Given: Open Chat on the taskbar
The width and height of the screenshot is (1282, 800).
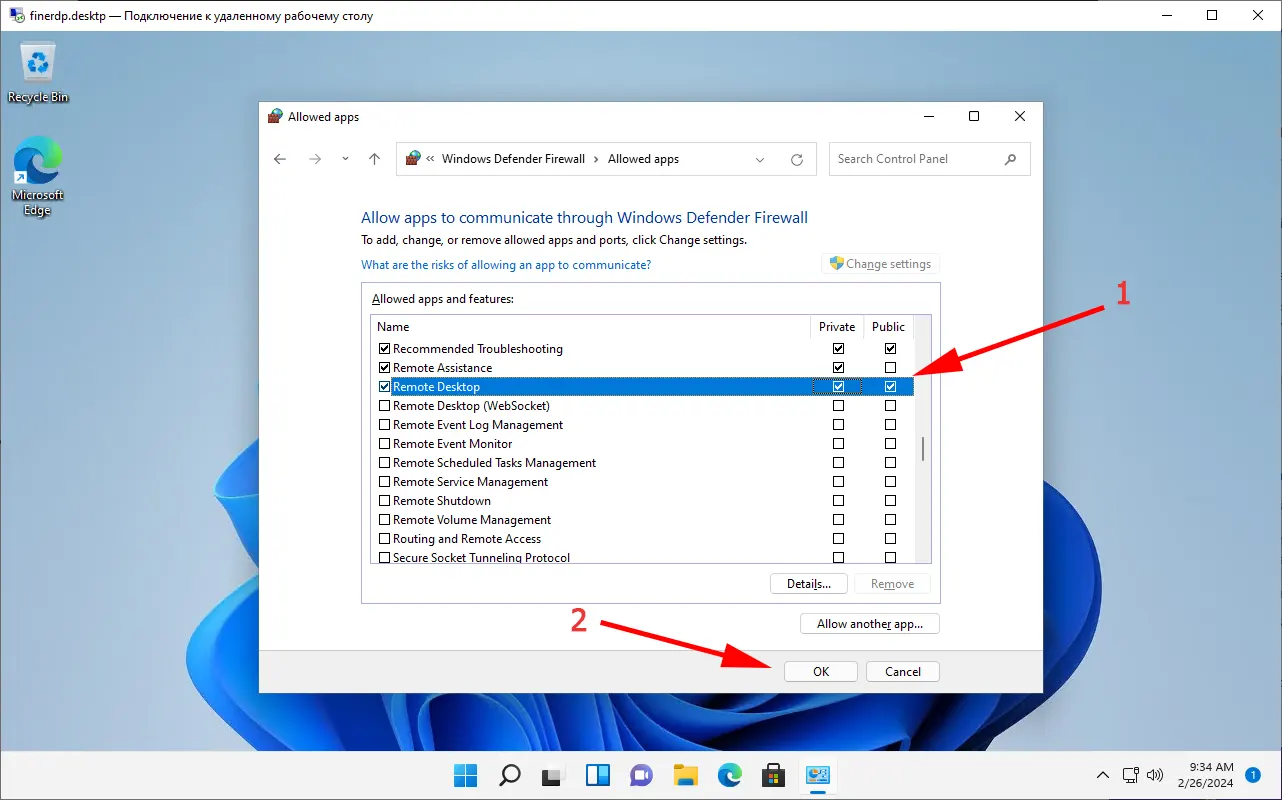Looking at the screenshot, I should pyautogui.click(x=641, y=776).
